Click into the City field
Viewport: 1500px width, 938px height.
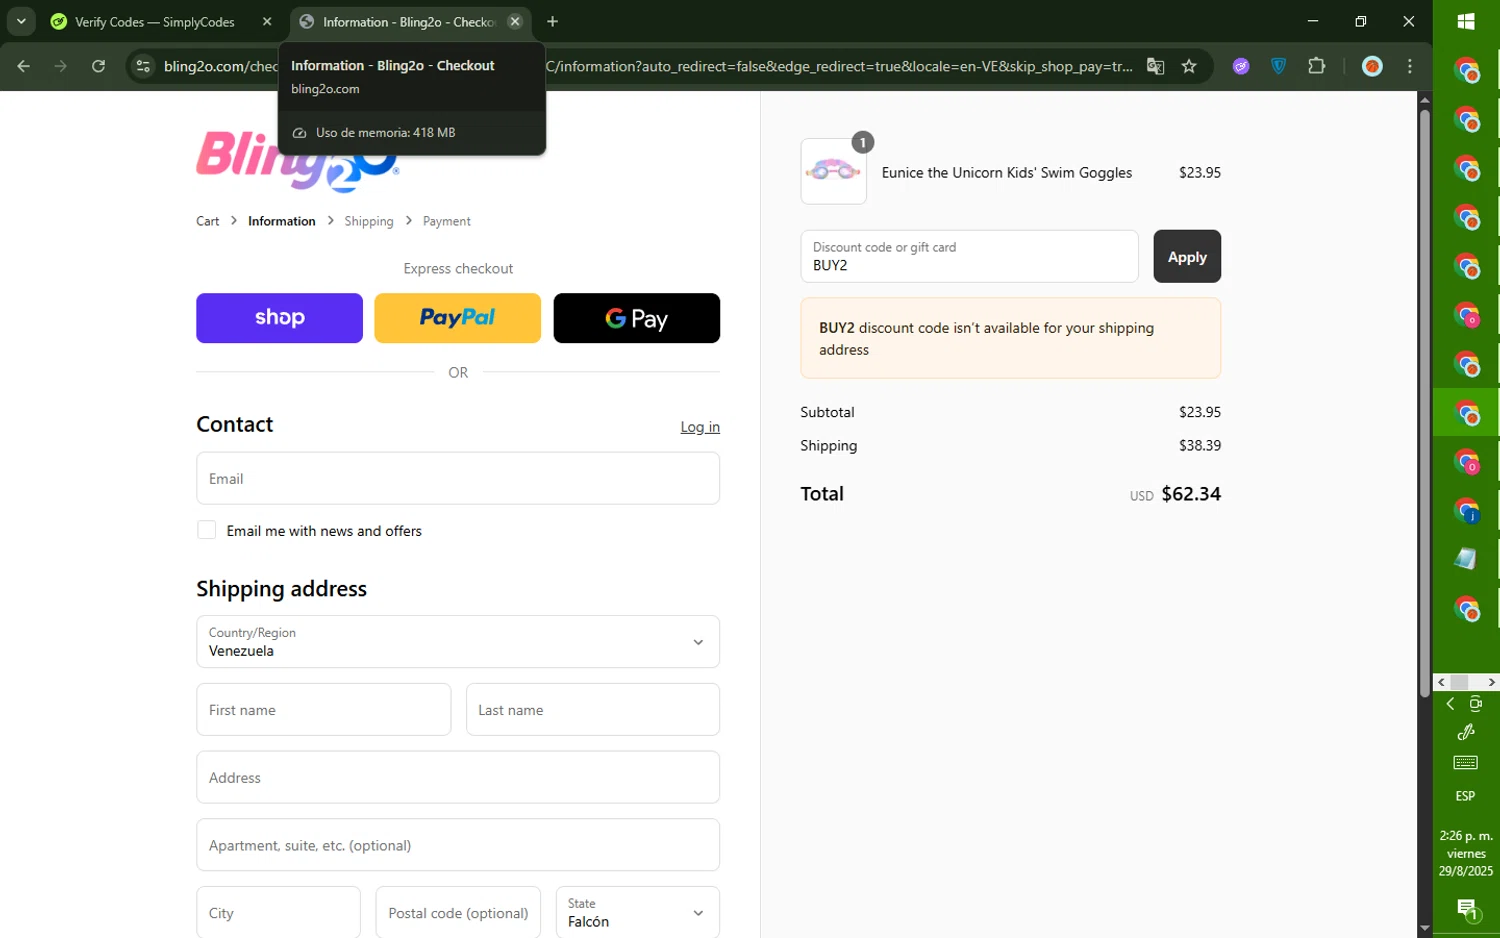pos(278,912)
